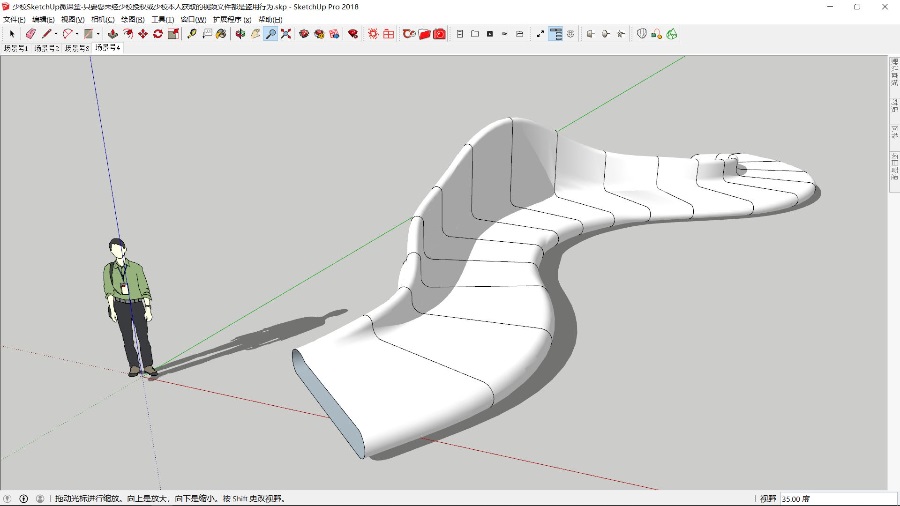900x506 pixels.
Task: Choose the Scale tool
Action: 173,34
